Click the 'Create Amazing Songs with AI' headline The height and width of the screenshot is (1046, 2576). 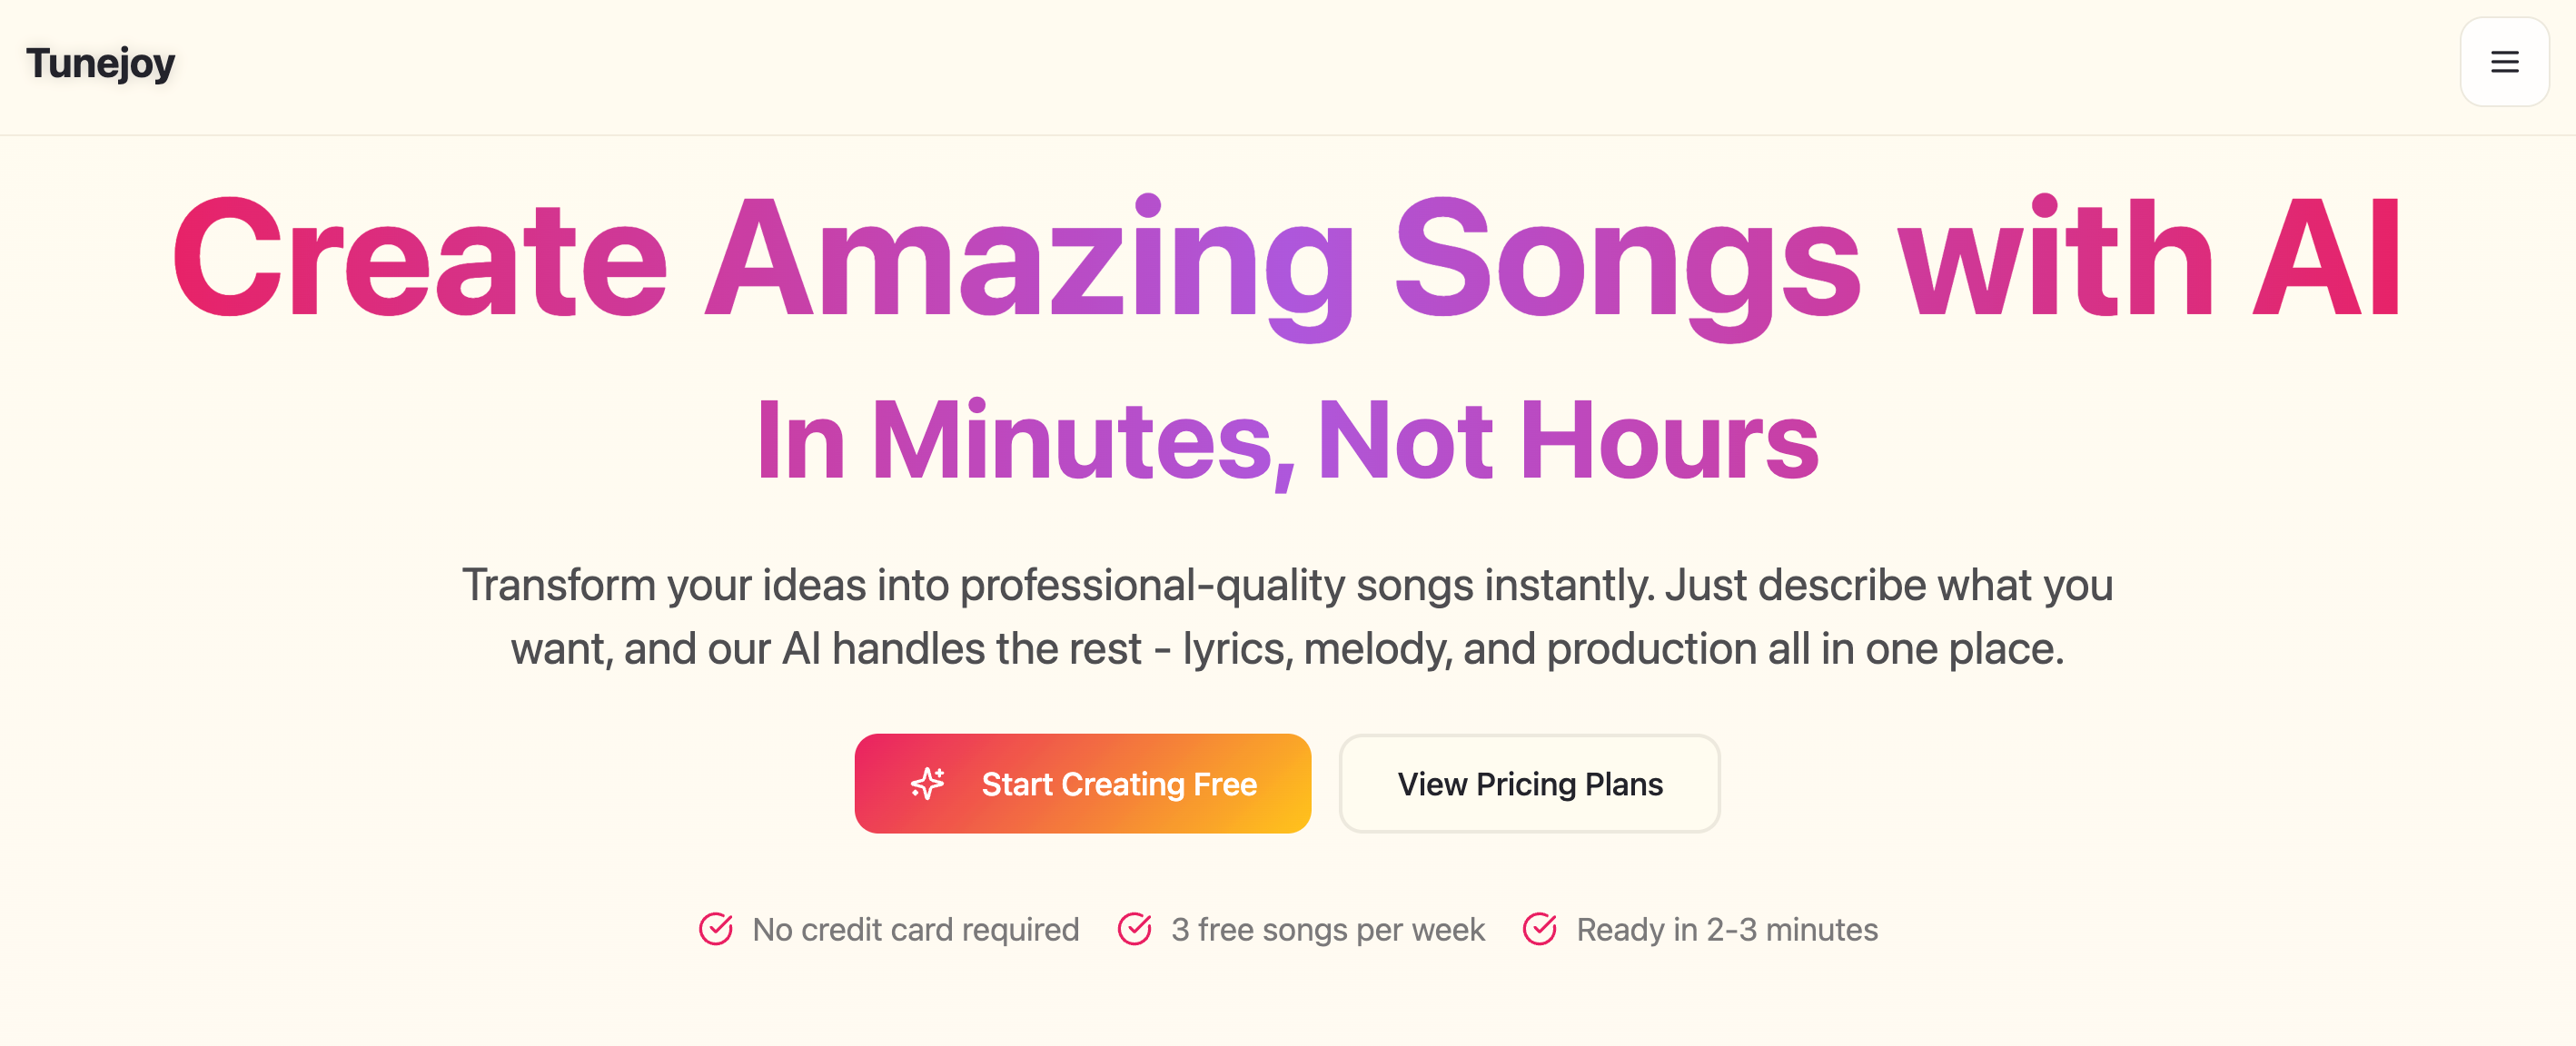(1286, 260)
